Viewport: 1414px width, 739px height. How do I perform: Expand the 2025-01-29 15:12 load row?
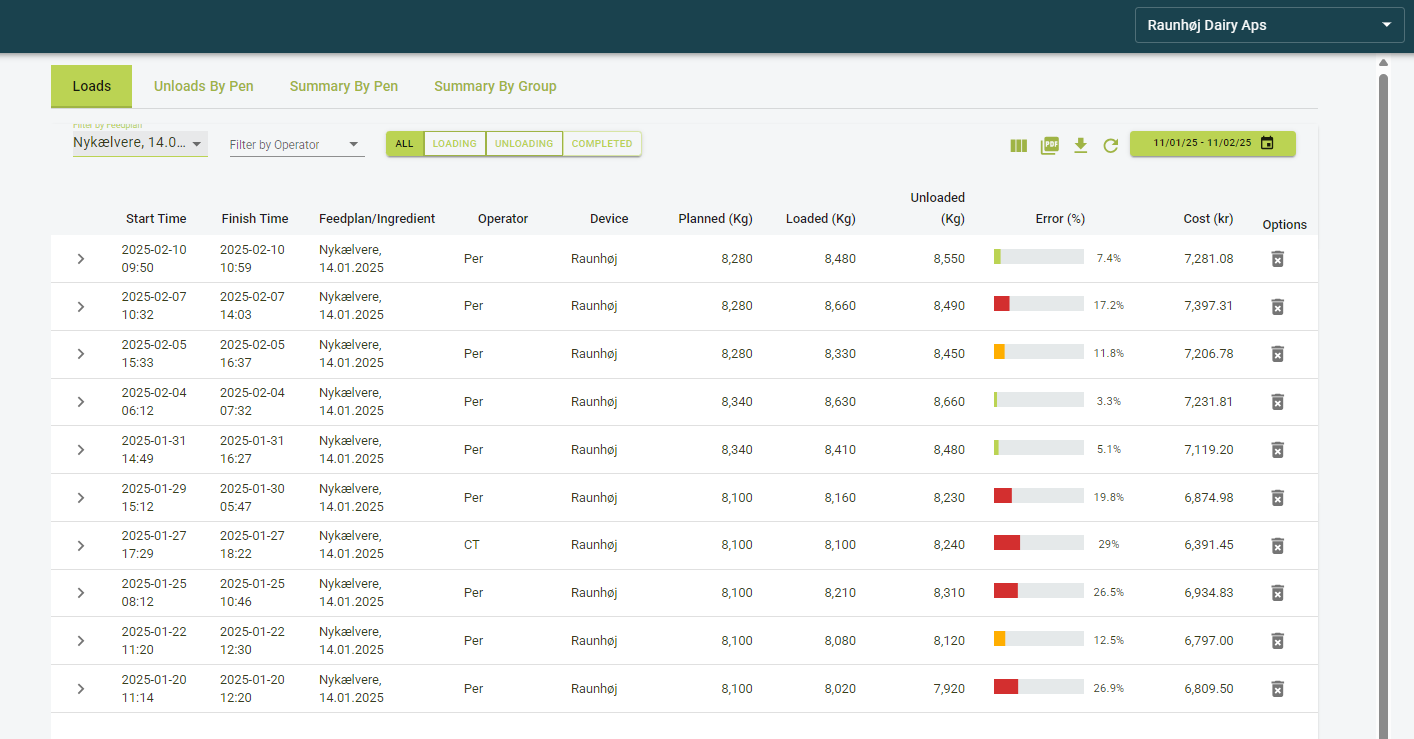click(x=81, y=498)
